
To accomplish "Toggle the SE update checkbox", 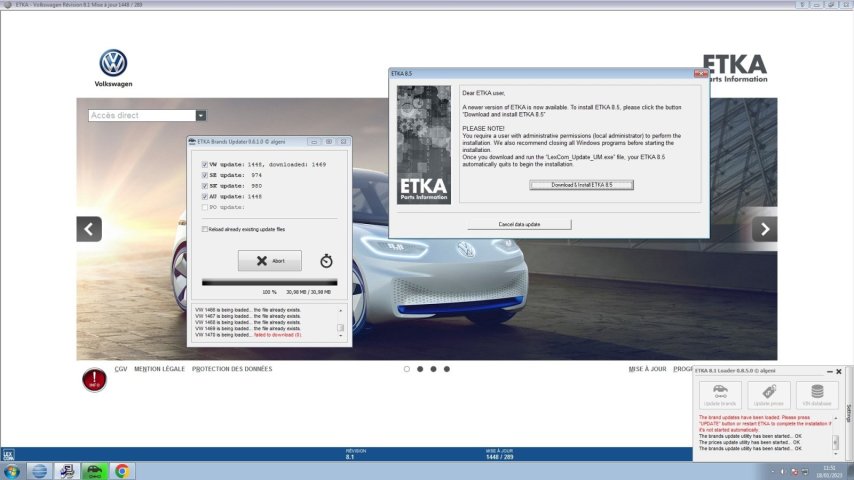I will click(205, 175).
